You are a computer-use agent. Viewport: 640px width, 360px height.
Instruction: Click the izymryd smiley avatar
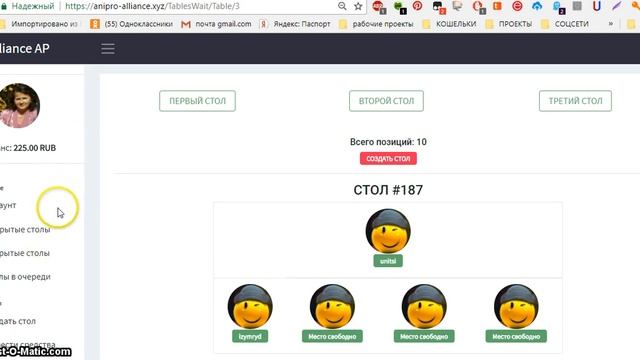pyautogui.click(x=250, y=307)
